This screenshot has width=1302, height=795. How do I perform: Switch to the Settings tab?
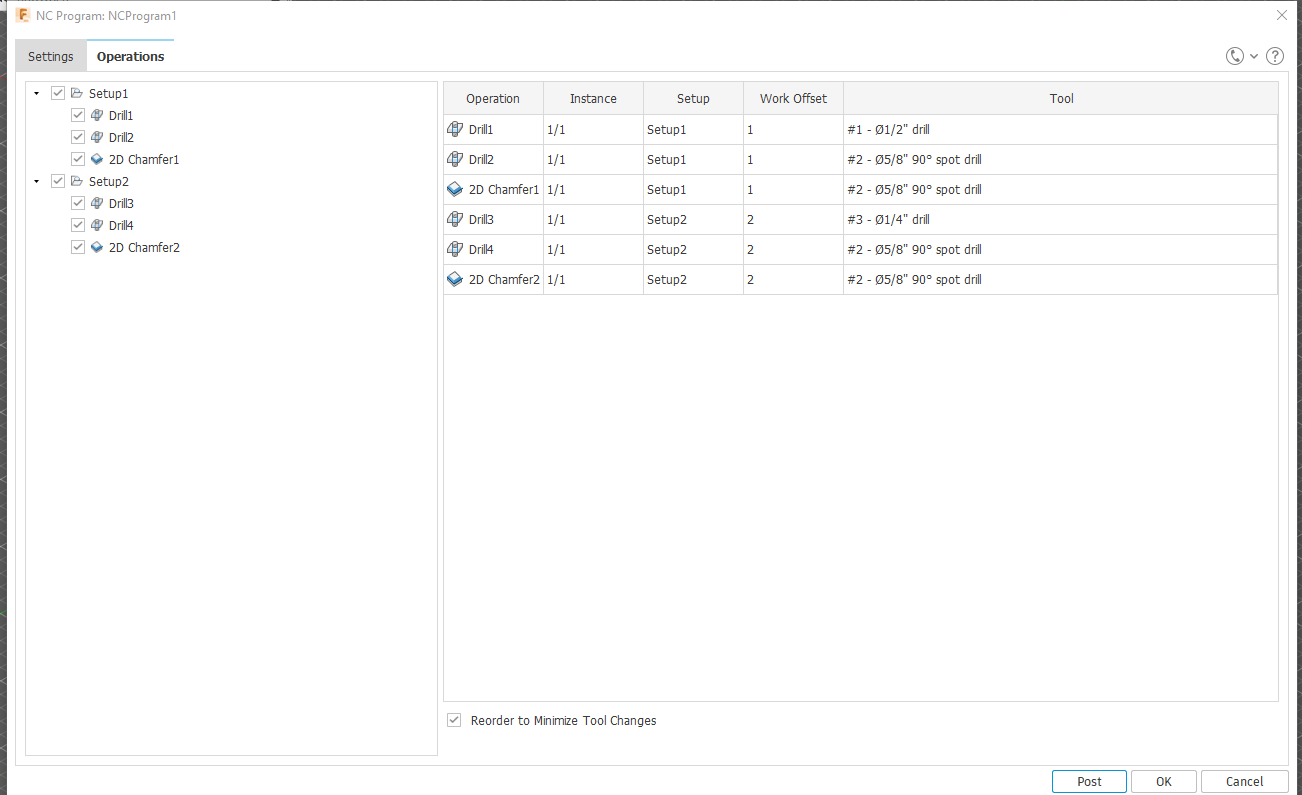(50, 56)
